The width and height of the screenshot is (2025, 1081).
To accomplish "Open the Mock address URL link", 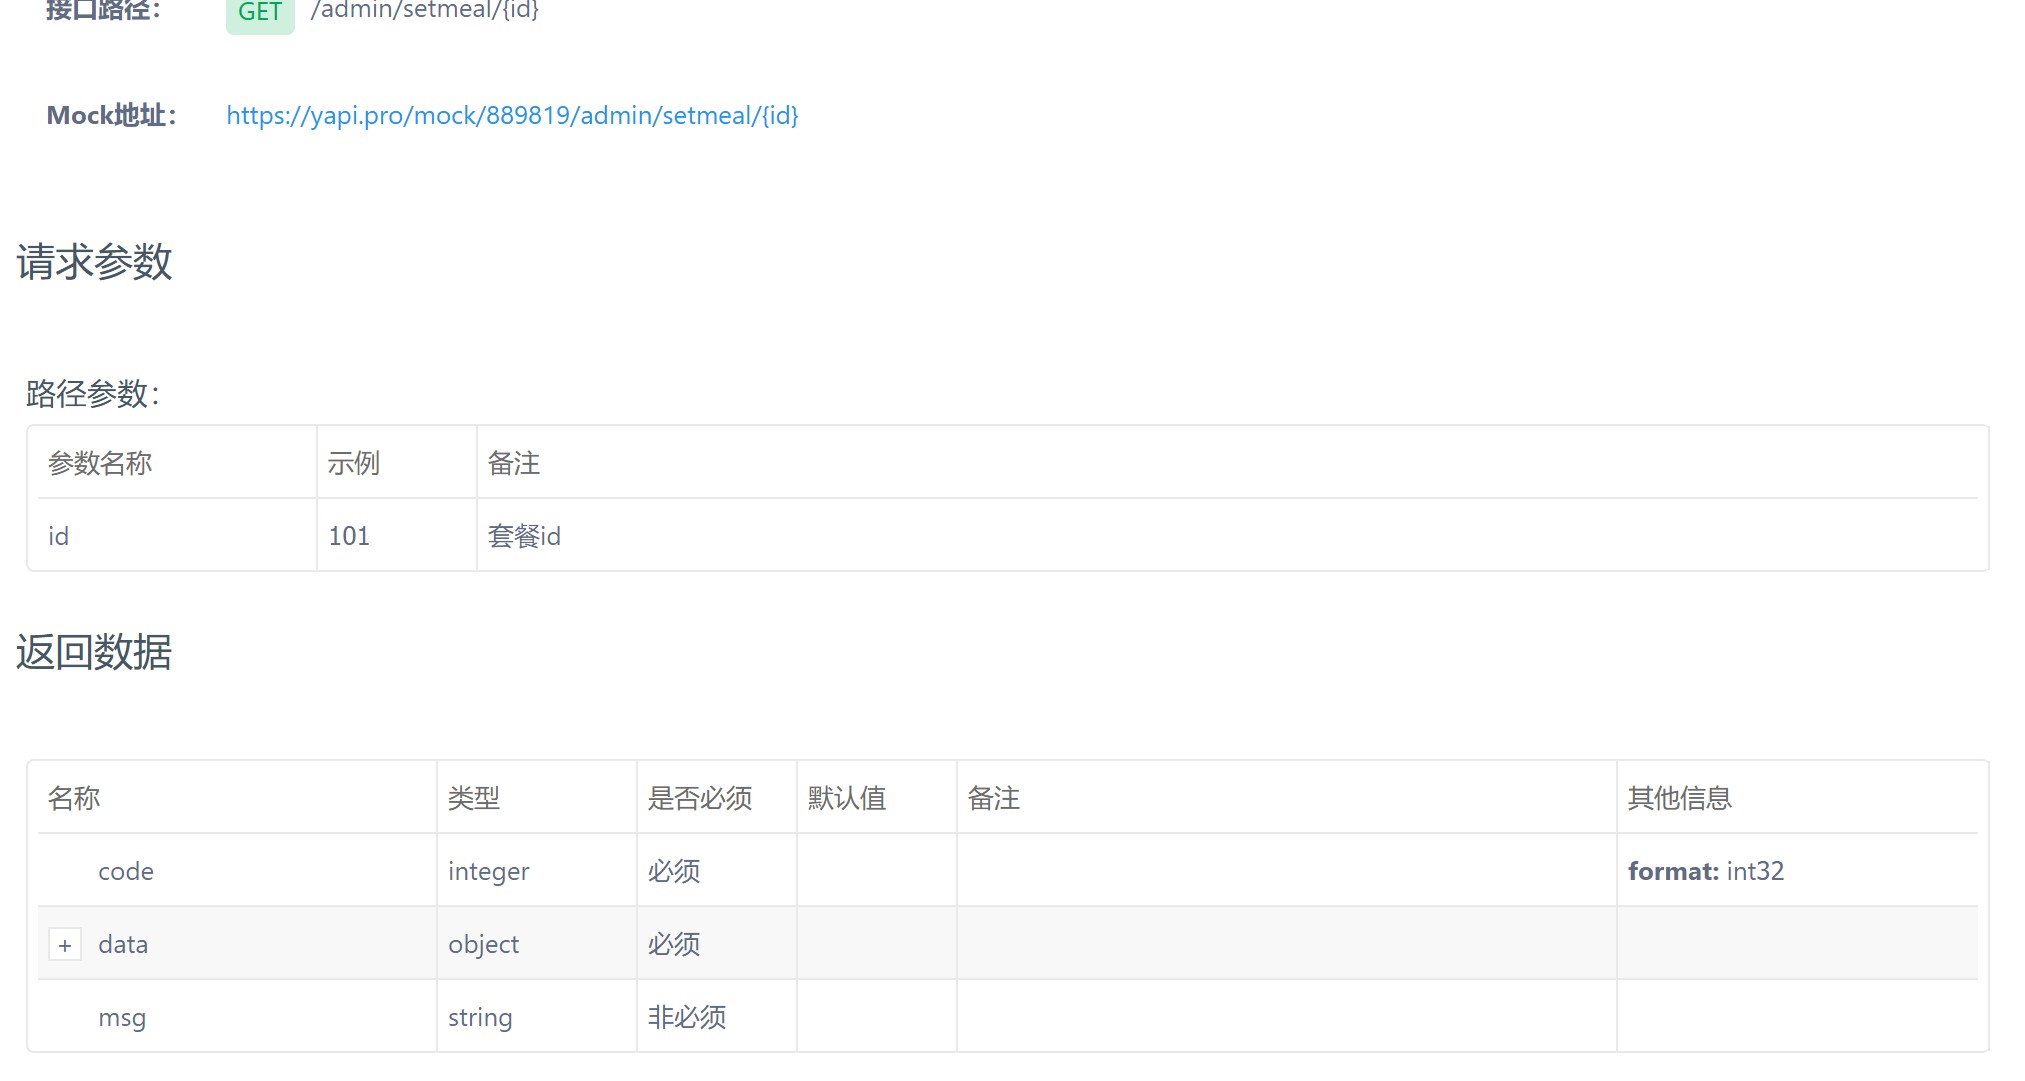I will point(512,116).
